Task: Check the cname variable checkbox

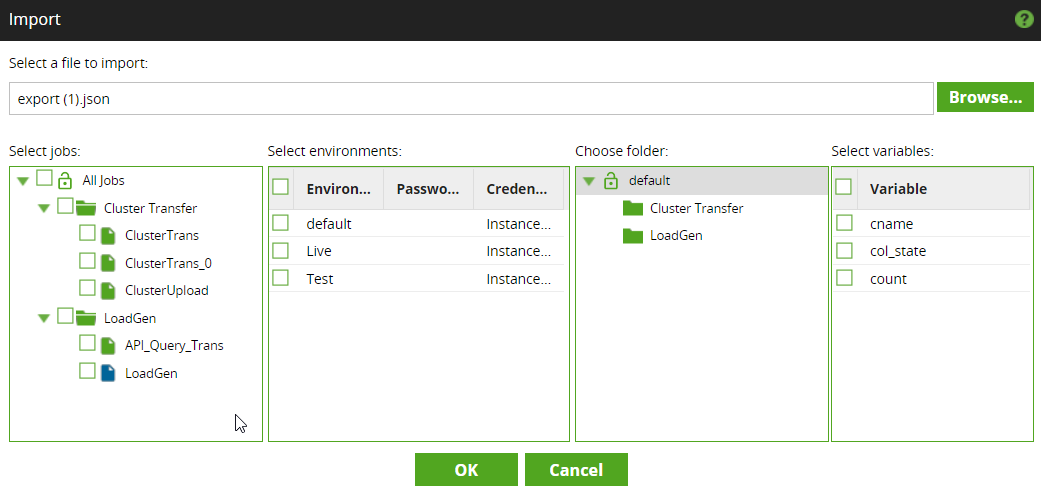Action: tap(844, 222)
